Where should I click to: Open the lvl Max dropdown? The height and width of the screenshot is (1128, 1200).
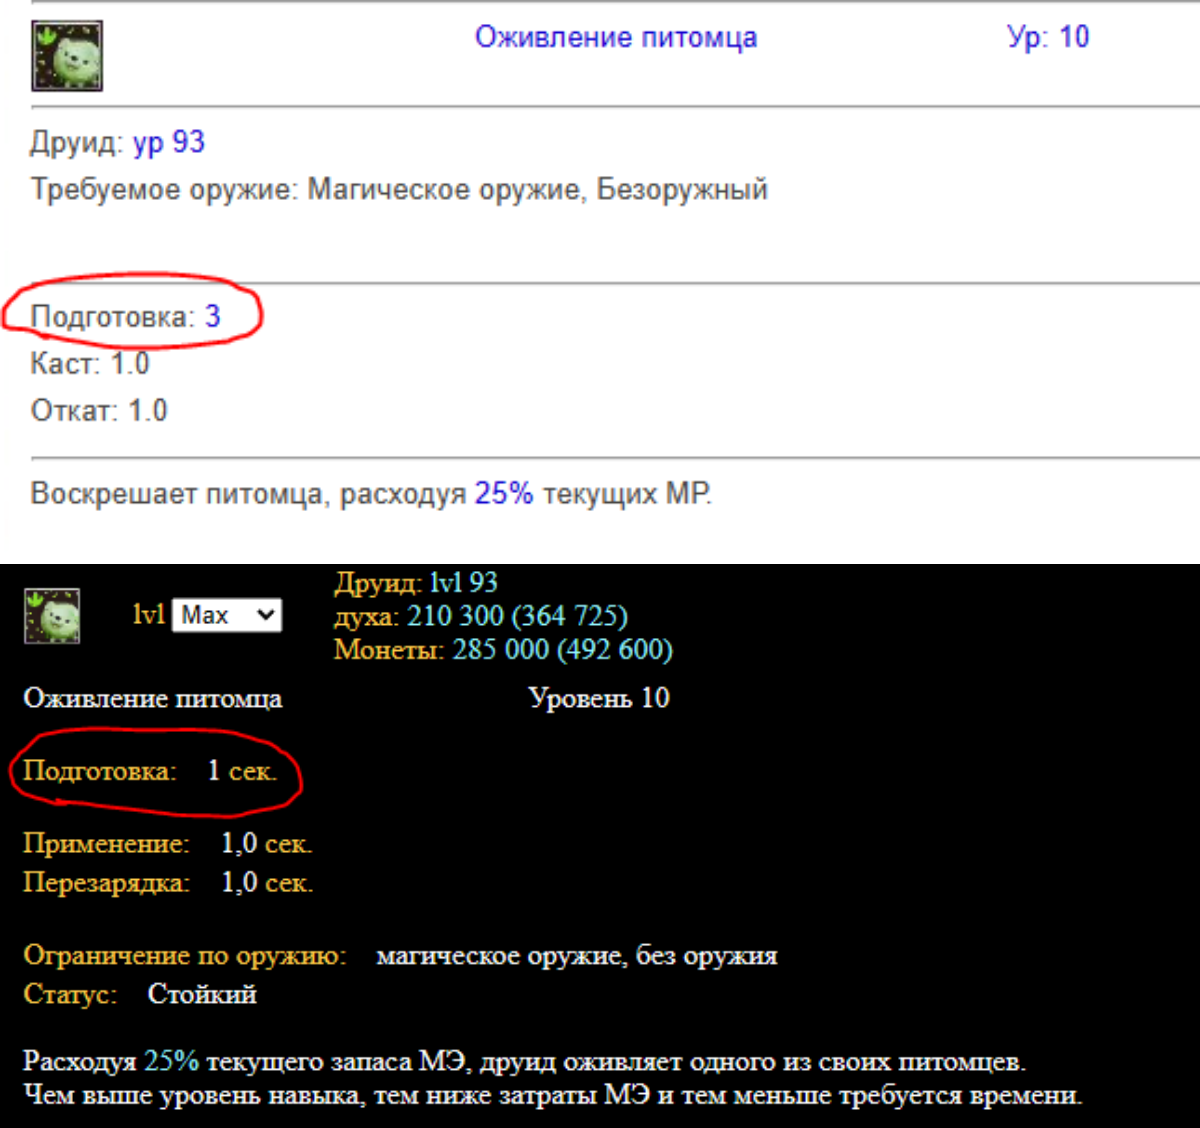pyautogui.click(x=227, y=615)
